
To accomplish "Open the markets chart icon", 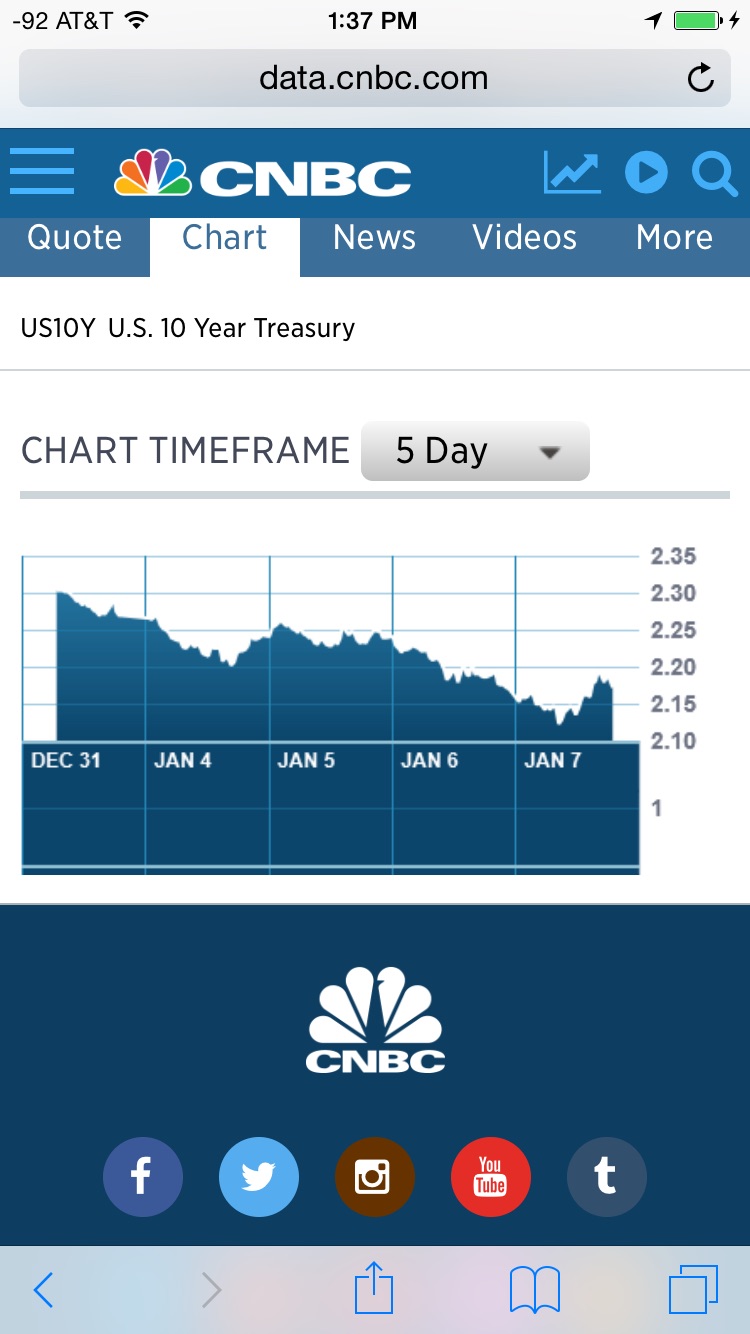I will coord(572,173).
